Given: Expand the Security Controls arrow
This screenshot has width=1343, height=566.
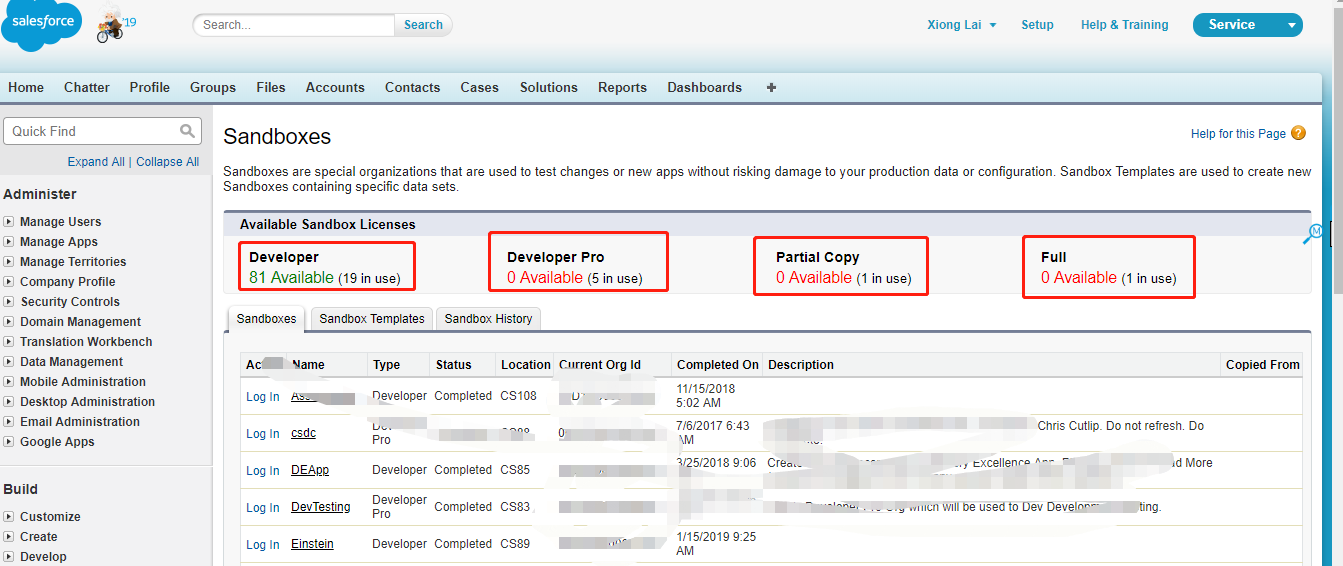Looking at the screenshot, I should tap(9, 302).
